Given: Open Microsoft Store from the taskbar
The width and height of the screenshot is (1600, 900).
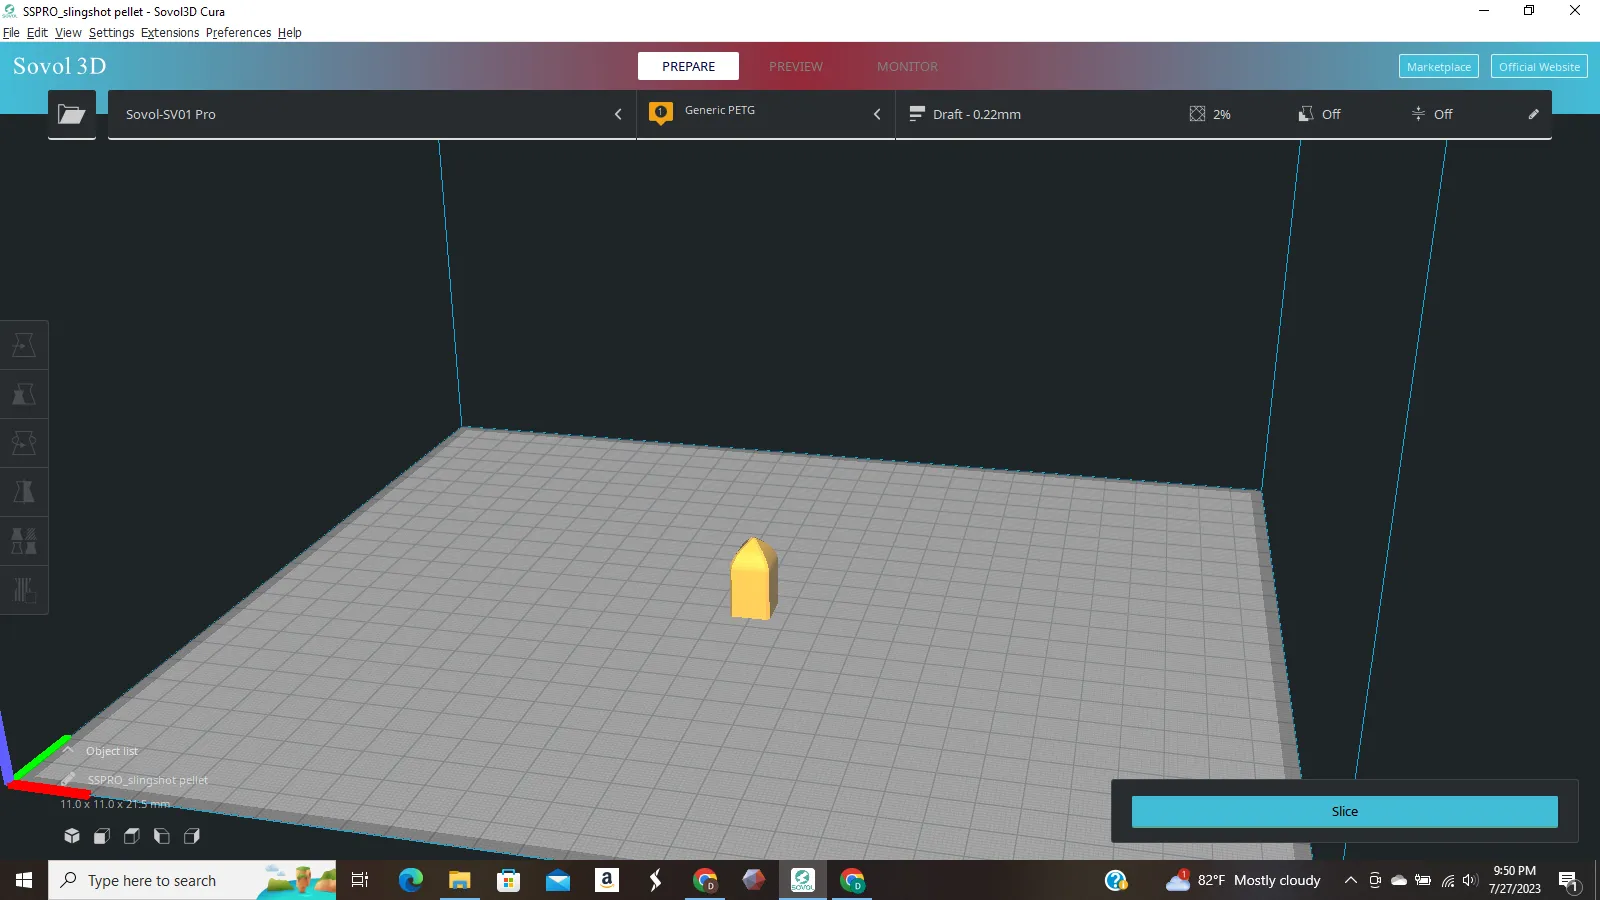Looking at the screenshot, I should (508, 880).
